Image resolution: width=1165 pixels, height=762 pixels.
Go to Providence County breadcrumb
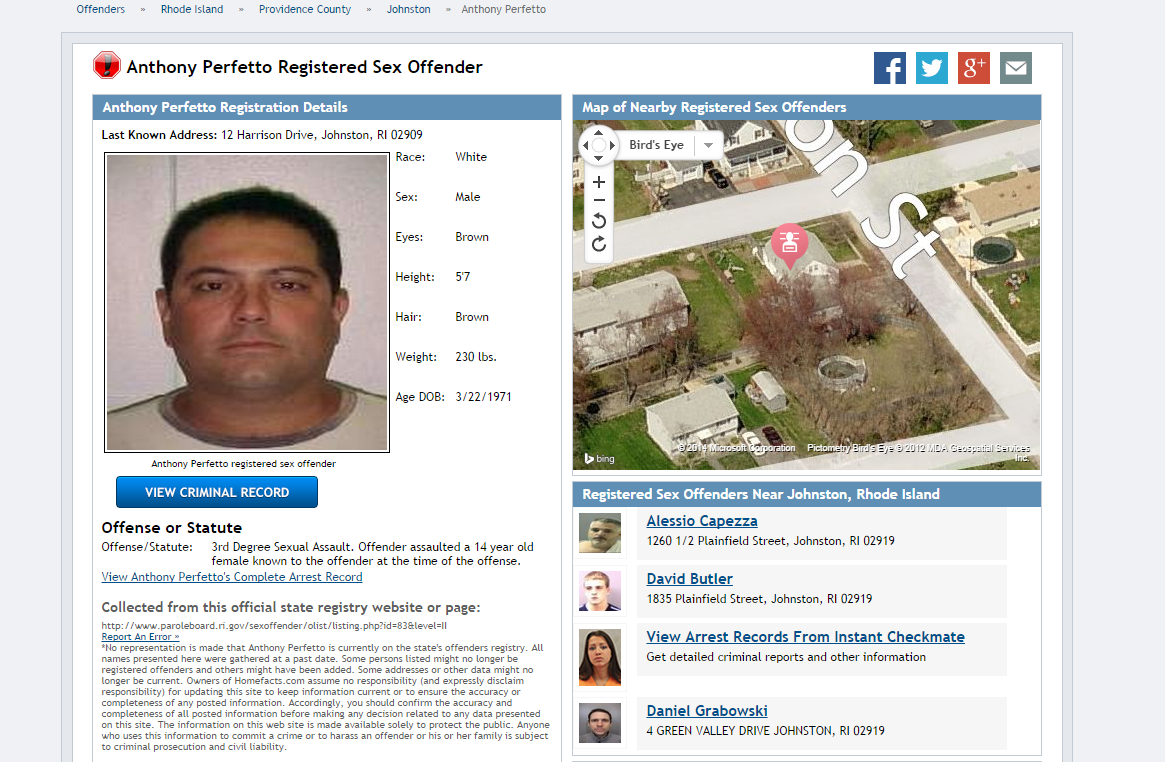click(305, 10)
